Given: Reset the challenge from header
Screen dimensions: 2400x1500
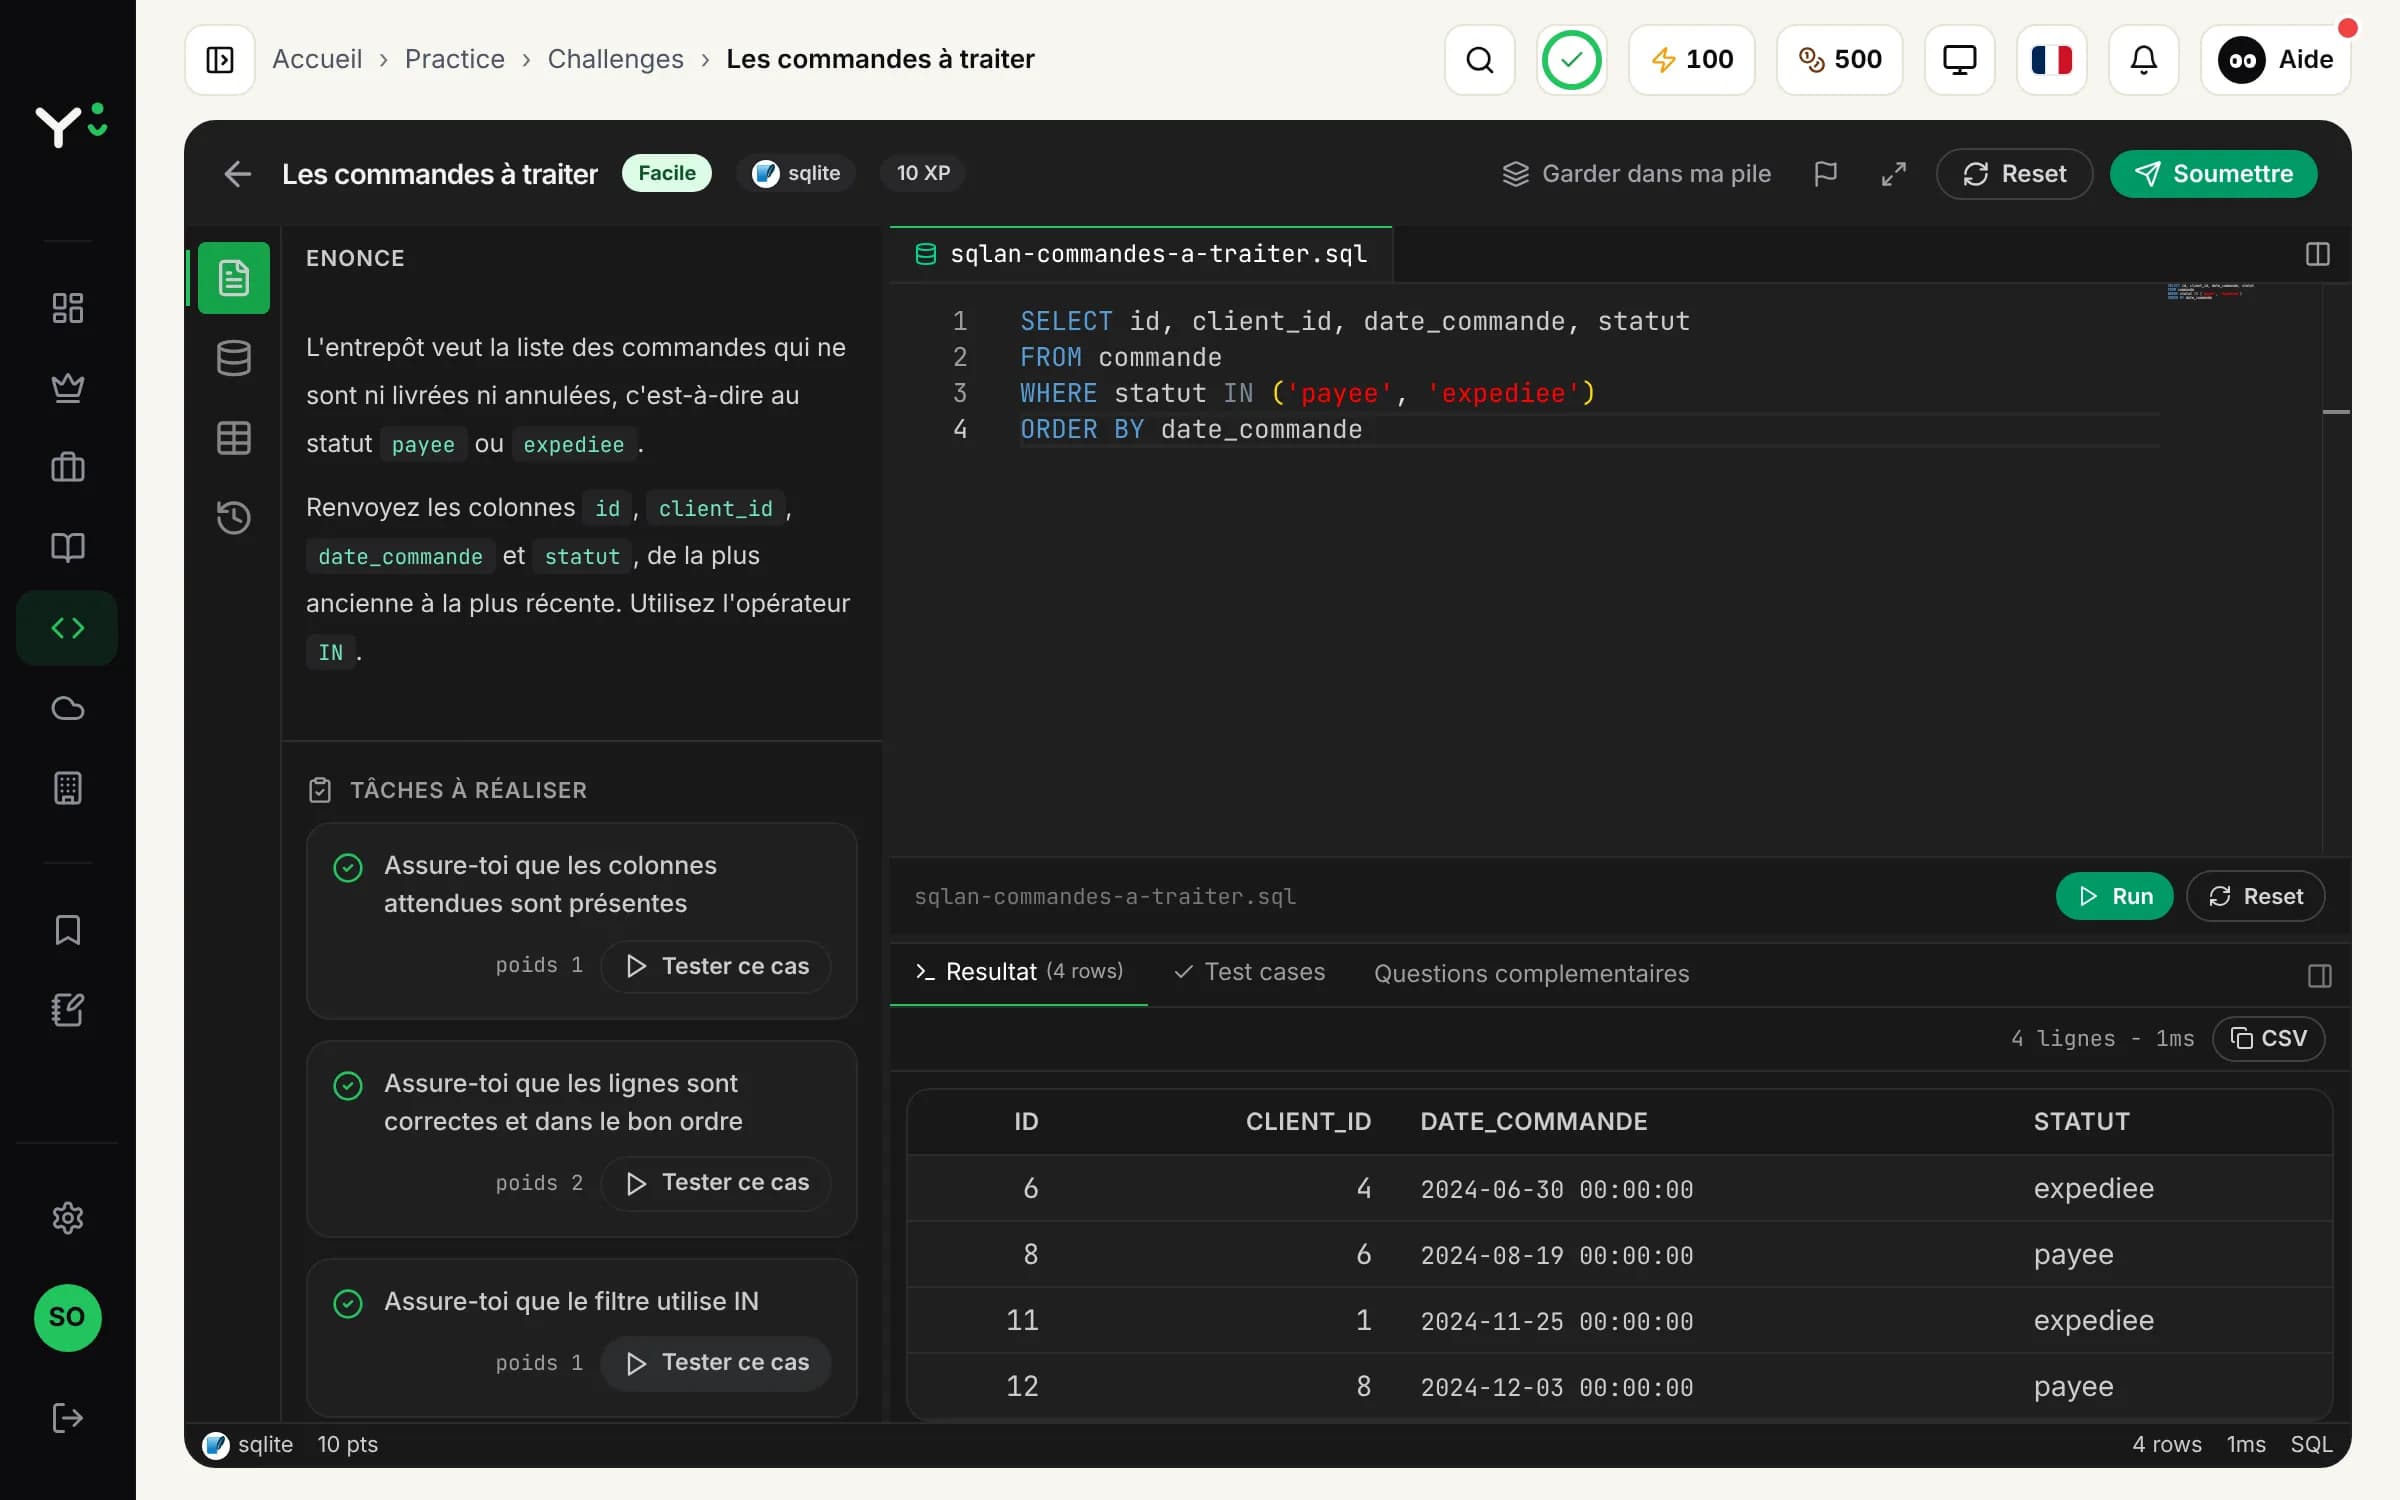Looking at the screenshot, I should [2014, 174].
